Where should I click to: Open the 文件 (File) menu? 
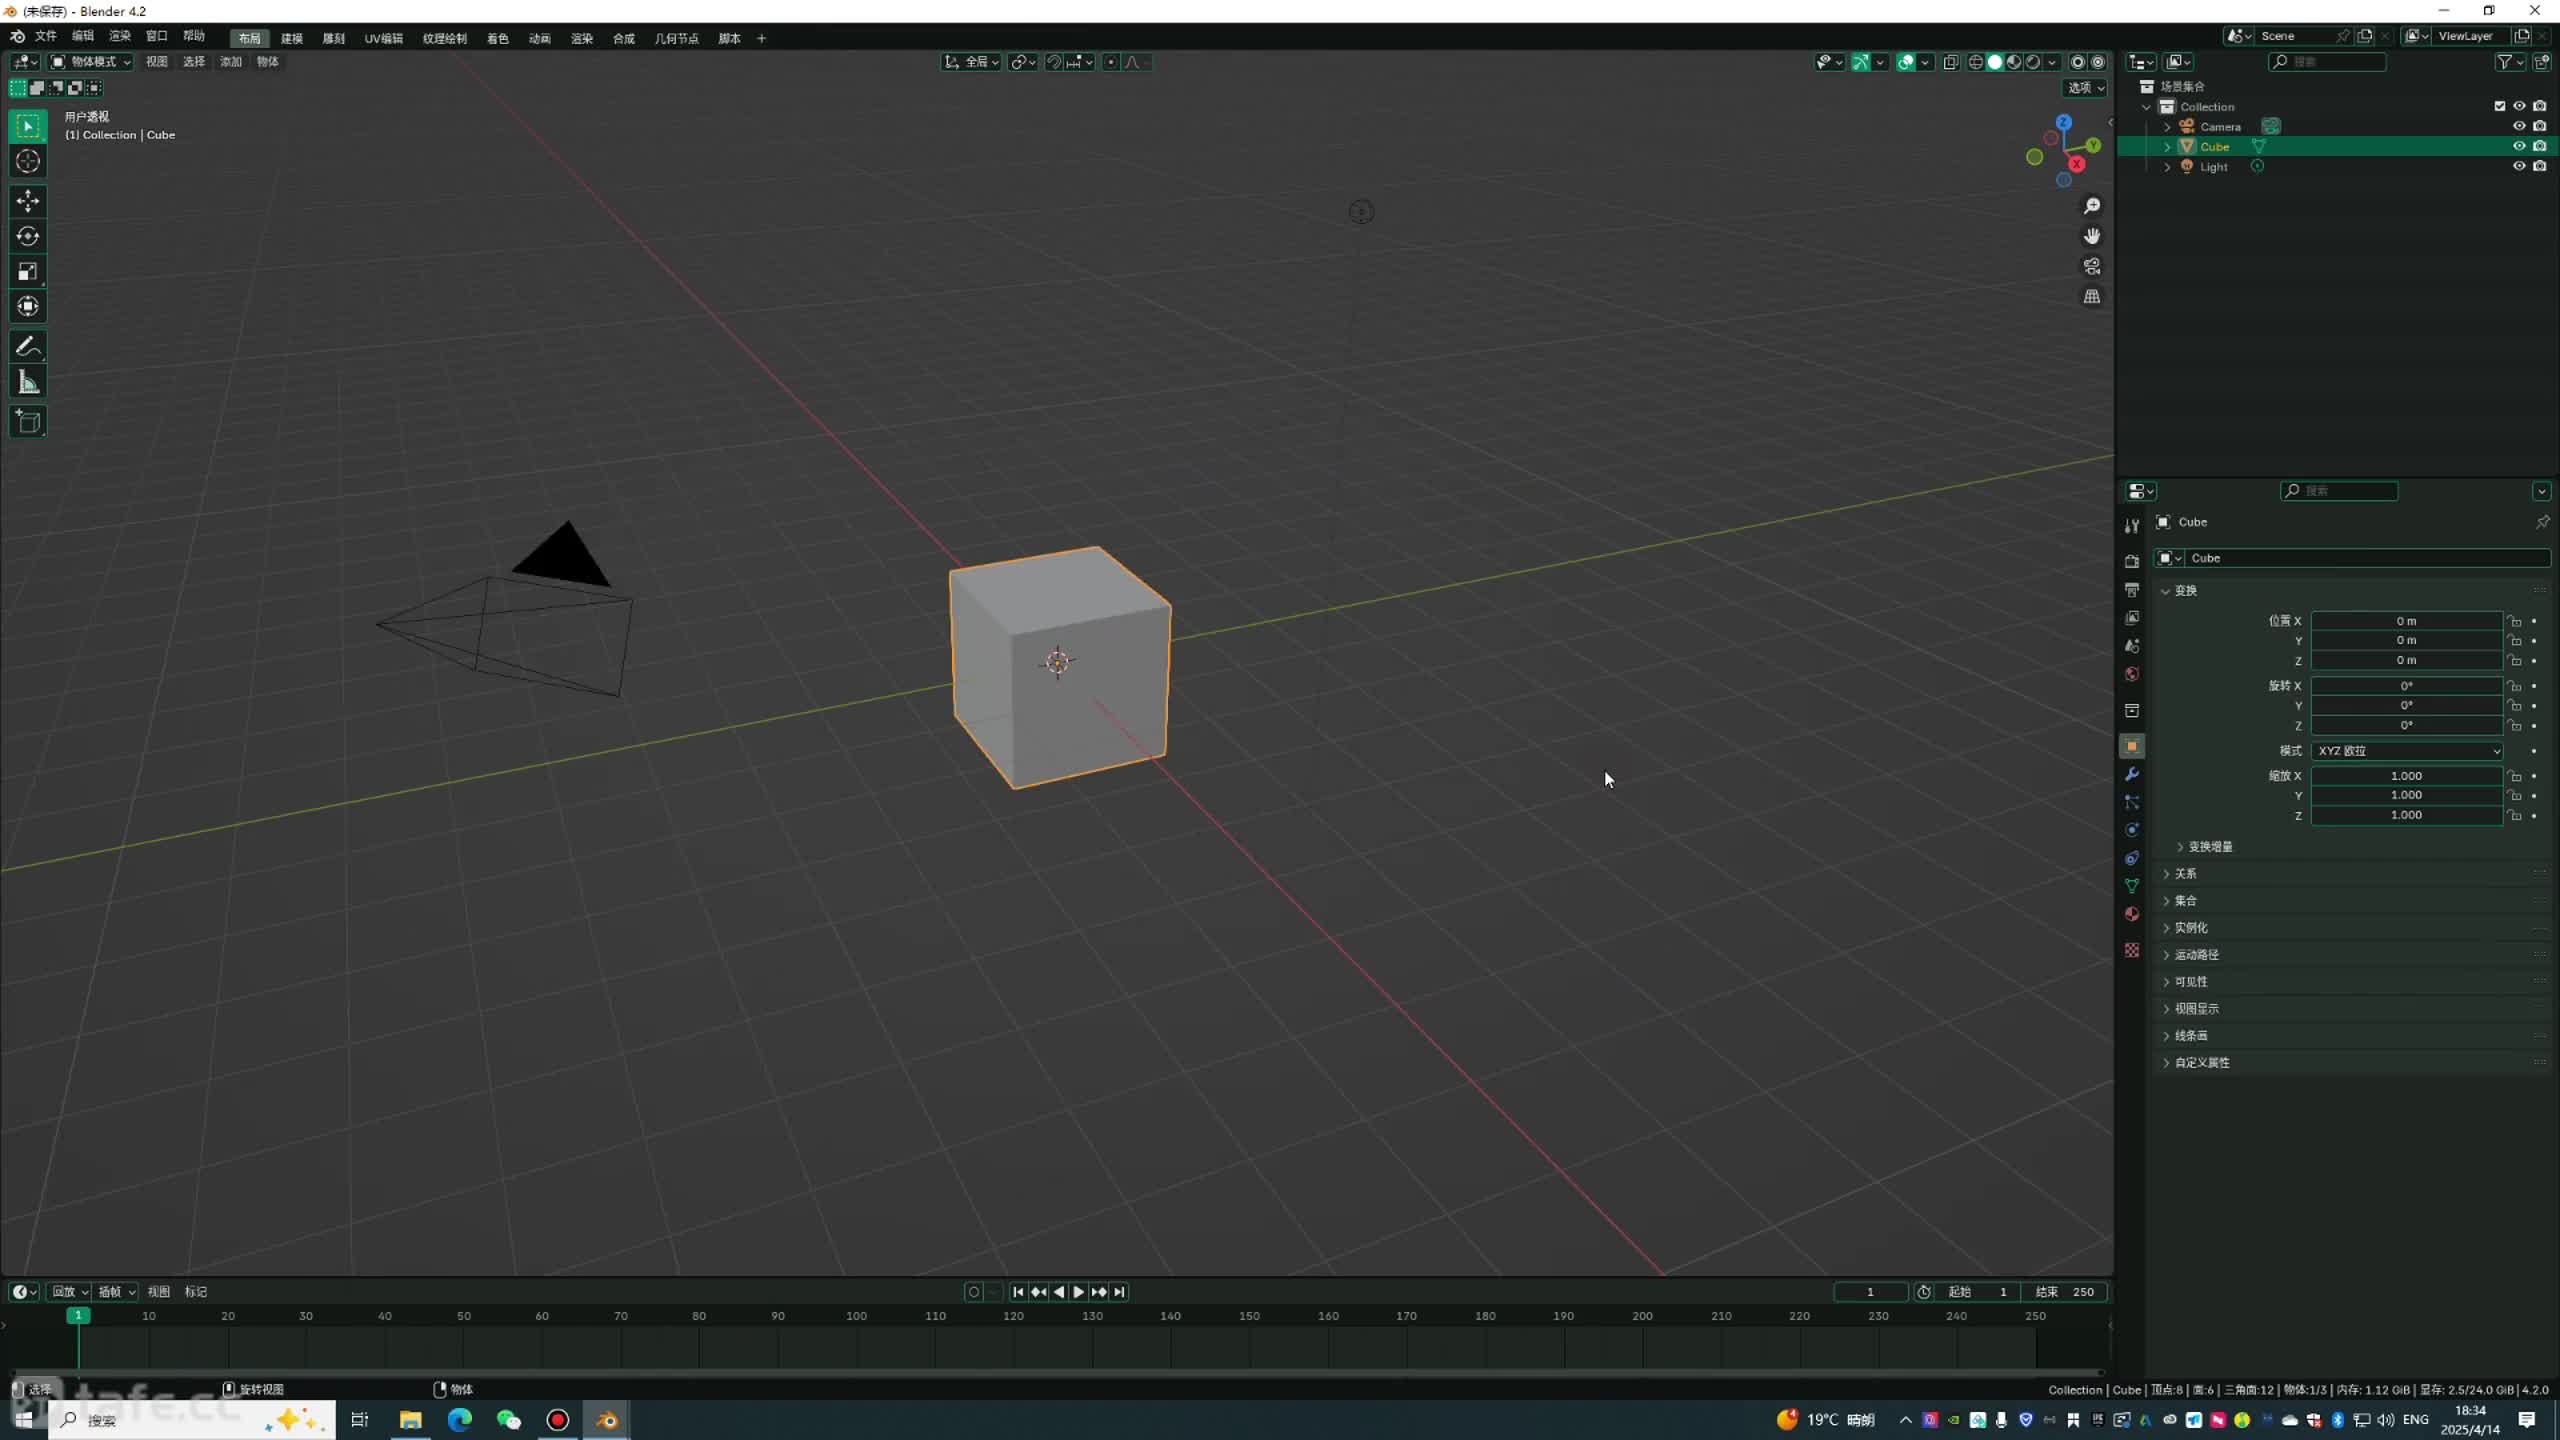pos(46,36)
